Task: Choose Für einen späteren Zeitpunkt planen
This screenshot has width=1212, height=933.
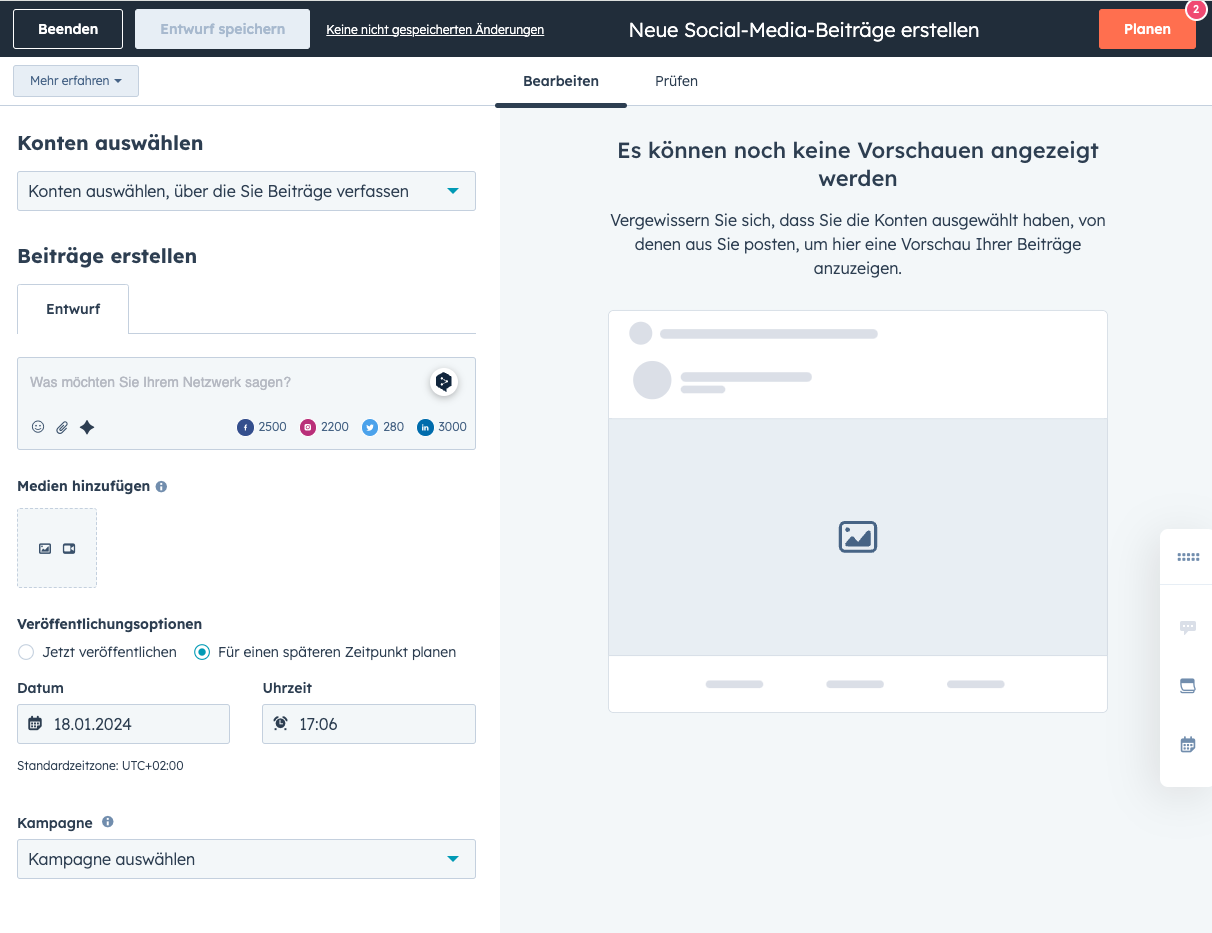Action: 204,652
